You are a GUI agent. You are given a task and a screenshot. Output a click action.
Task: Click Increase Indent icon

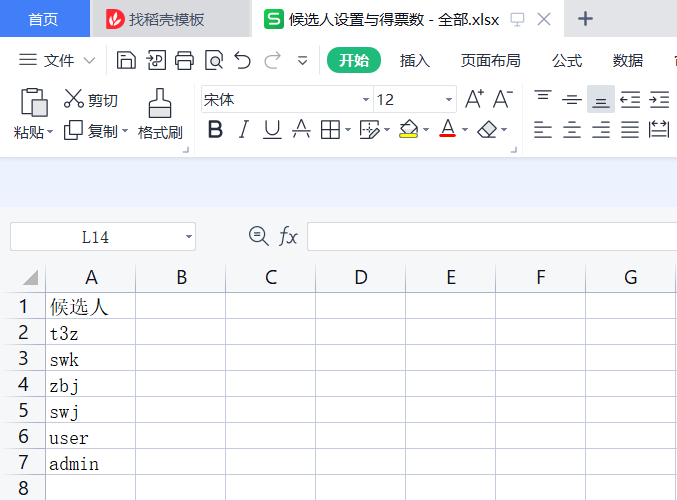[659, 99]
